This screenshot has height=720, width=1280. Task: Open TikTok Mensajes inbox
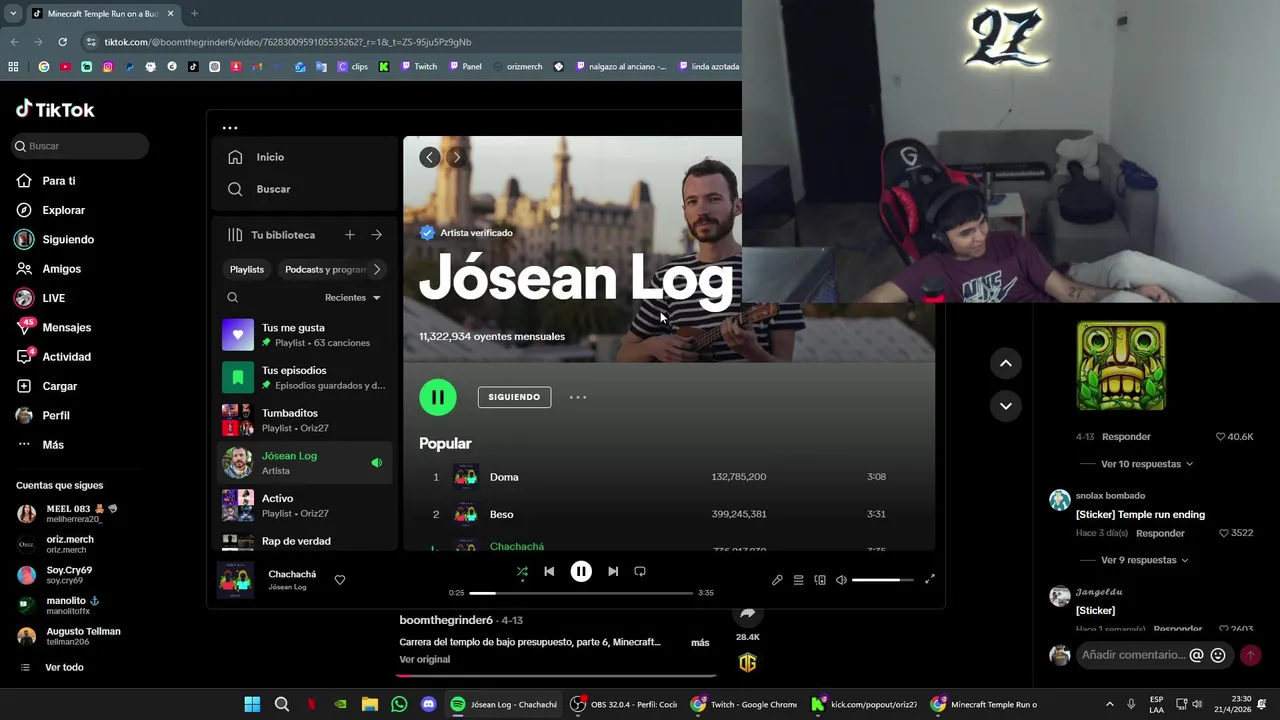tap(66, 327)
